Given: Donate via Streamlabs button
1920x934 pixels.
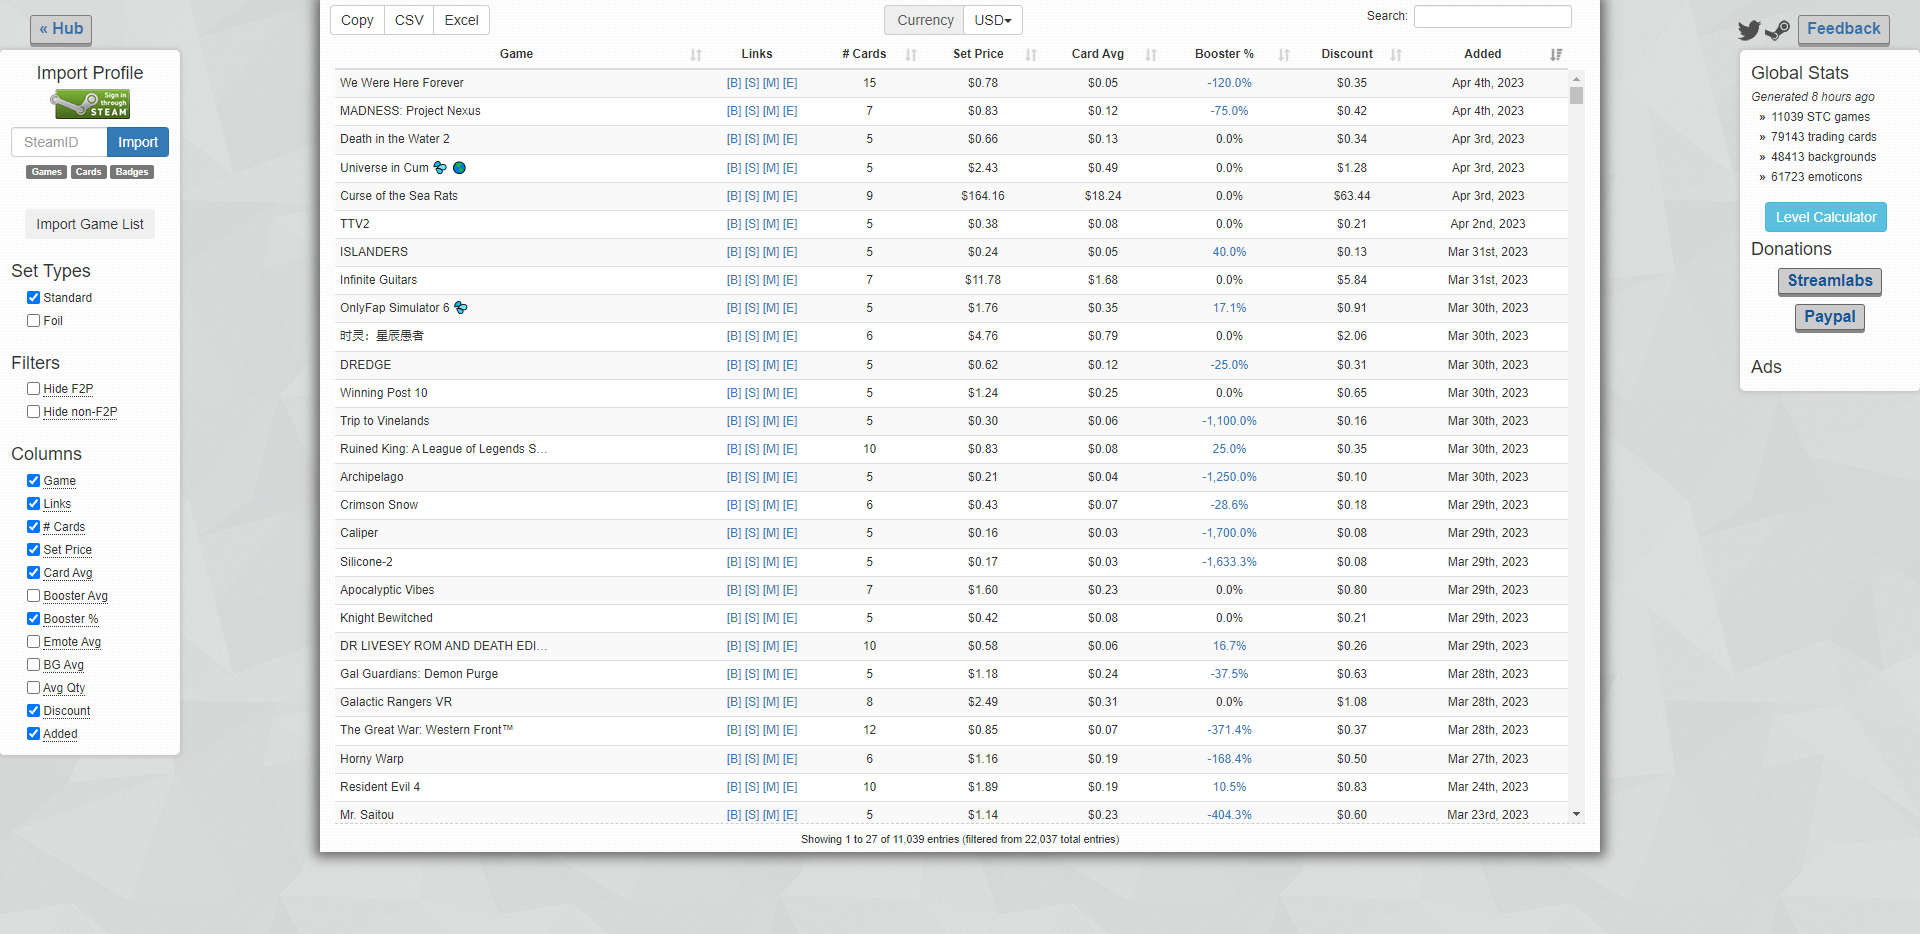Looking at the screenshot, I should pyautogui.click(x=1830, y=281).
